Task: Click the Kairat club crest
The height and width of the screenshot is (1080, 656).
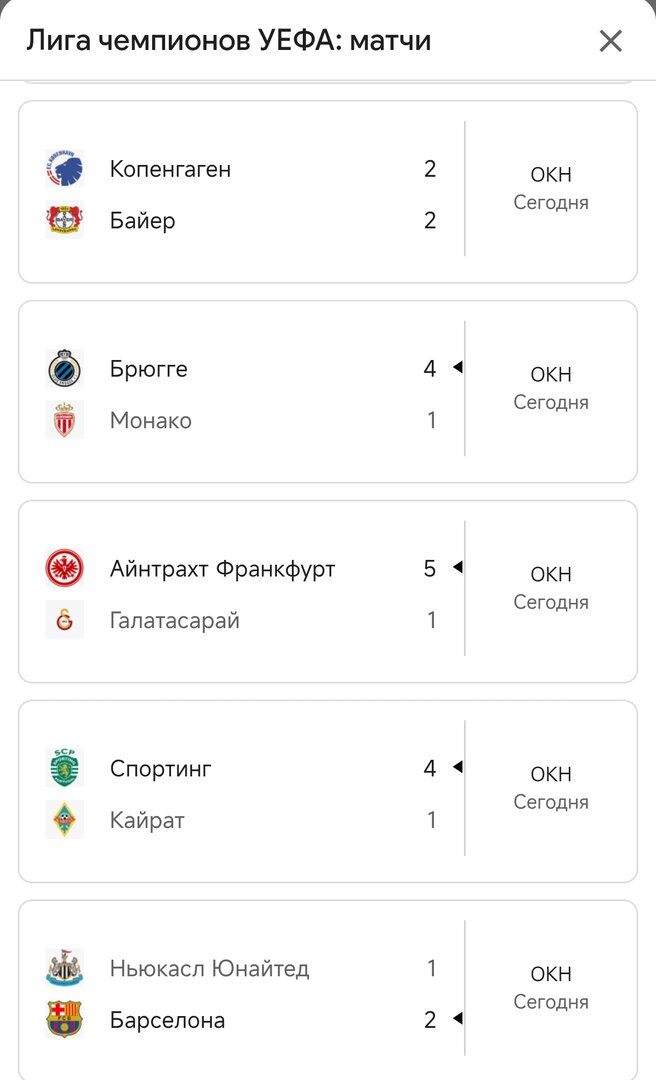Action: (65, 821)
